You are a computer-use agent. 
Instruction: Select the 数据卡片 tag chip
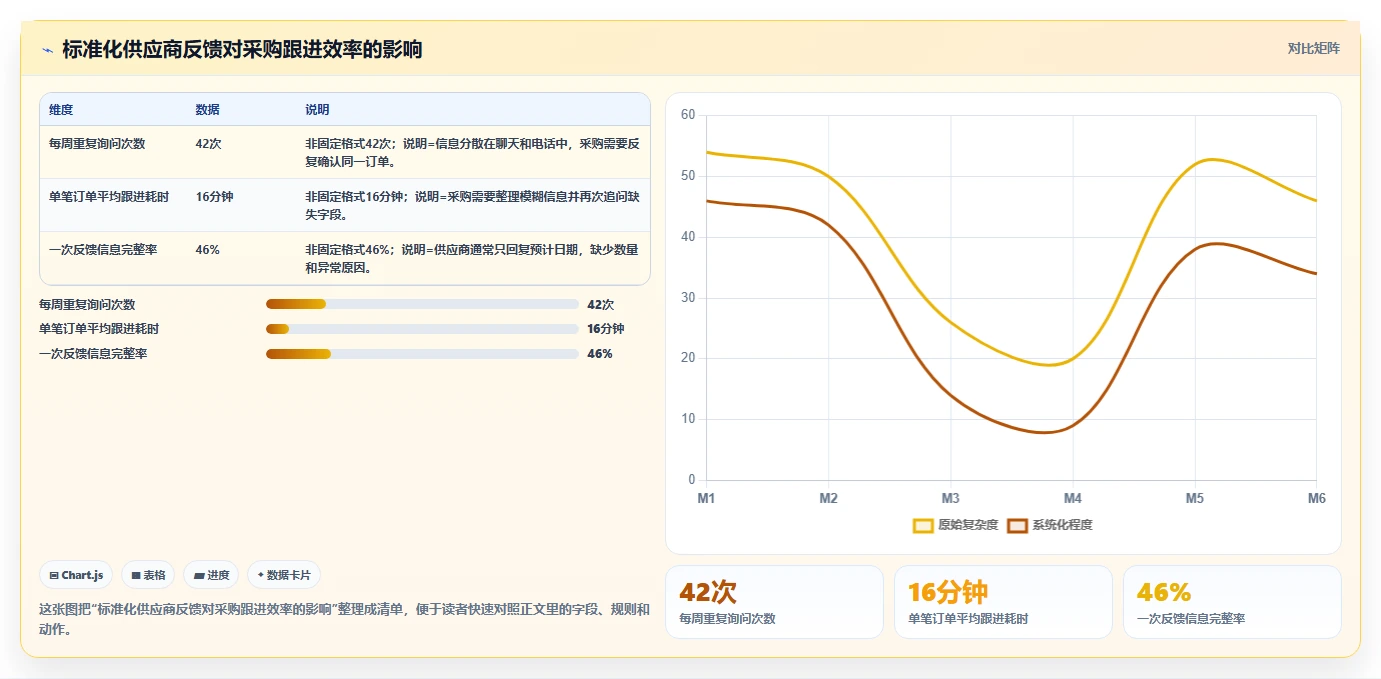[x=284, y=575]
